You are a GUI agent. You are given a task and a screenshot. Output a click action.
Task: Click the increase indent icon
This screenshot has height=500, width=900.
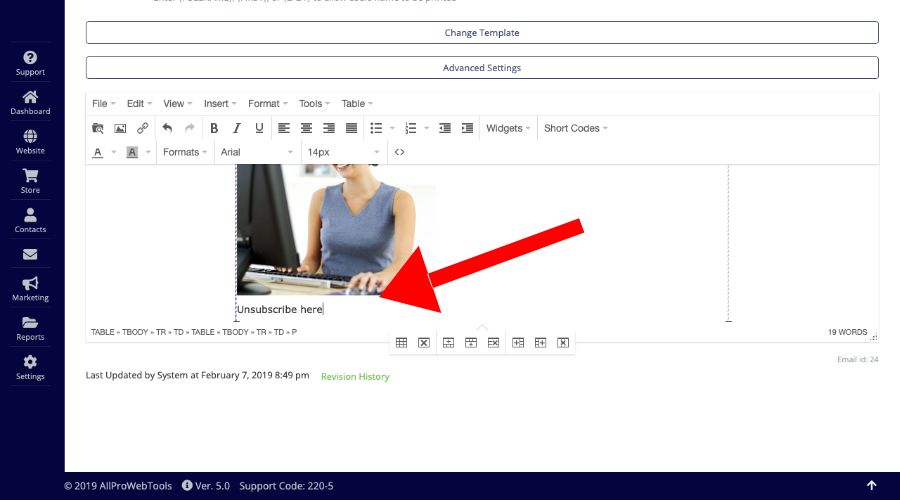point(467,128)
